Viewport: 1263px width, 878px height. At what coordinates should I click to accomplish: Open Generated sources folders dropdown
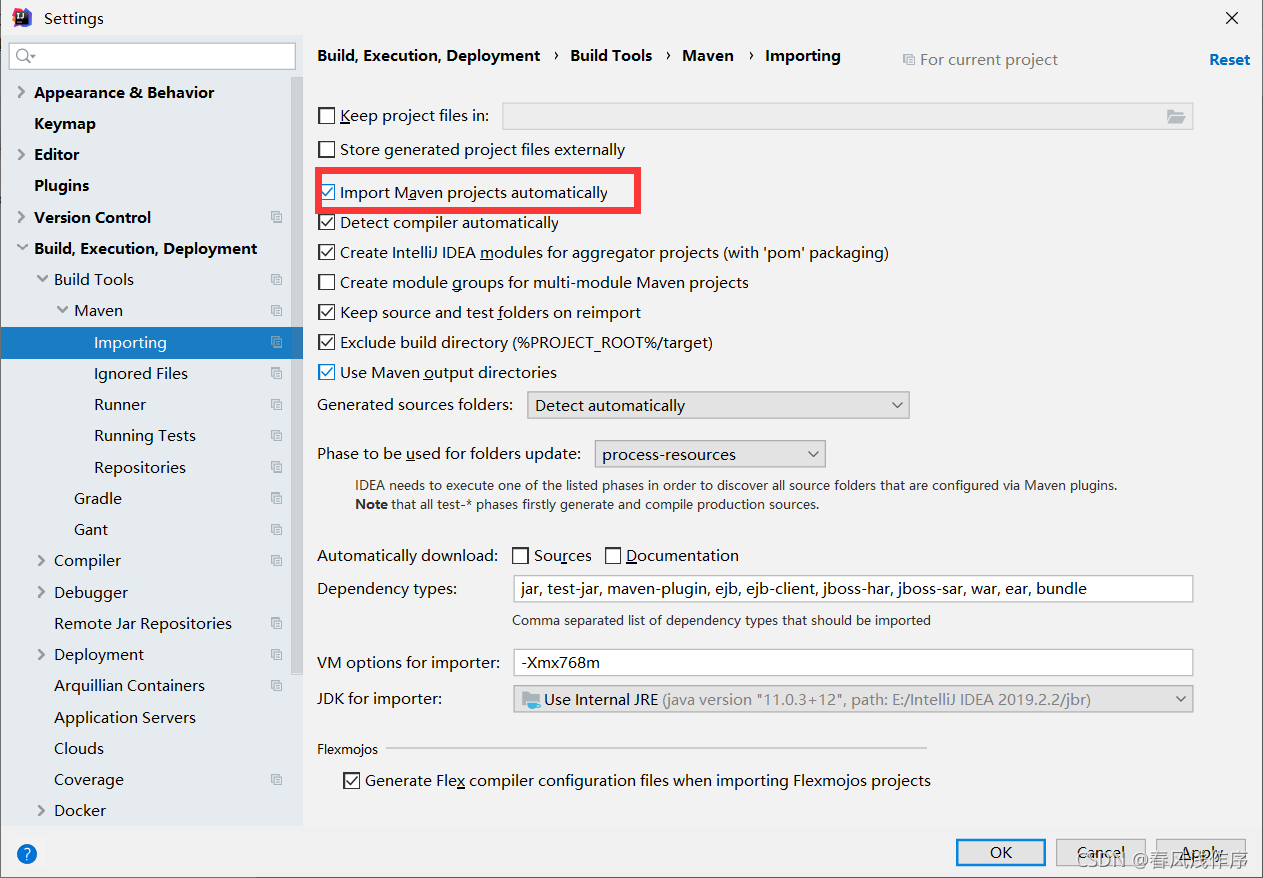click(718, 405)
